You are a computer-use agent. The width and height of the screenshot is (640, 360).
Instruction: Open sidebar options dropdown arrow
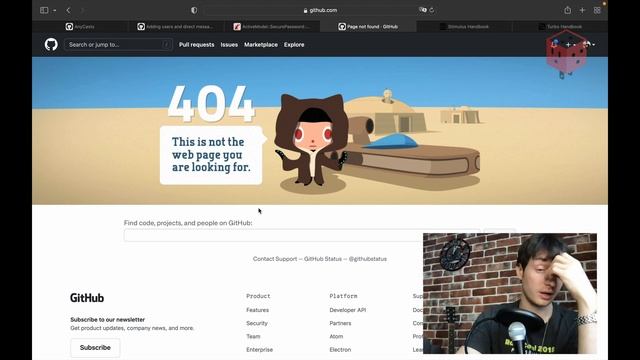pyautogui.click(x=54, y=10)
